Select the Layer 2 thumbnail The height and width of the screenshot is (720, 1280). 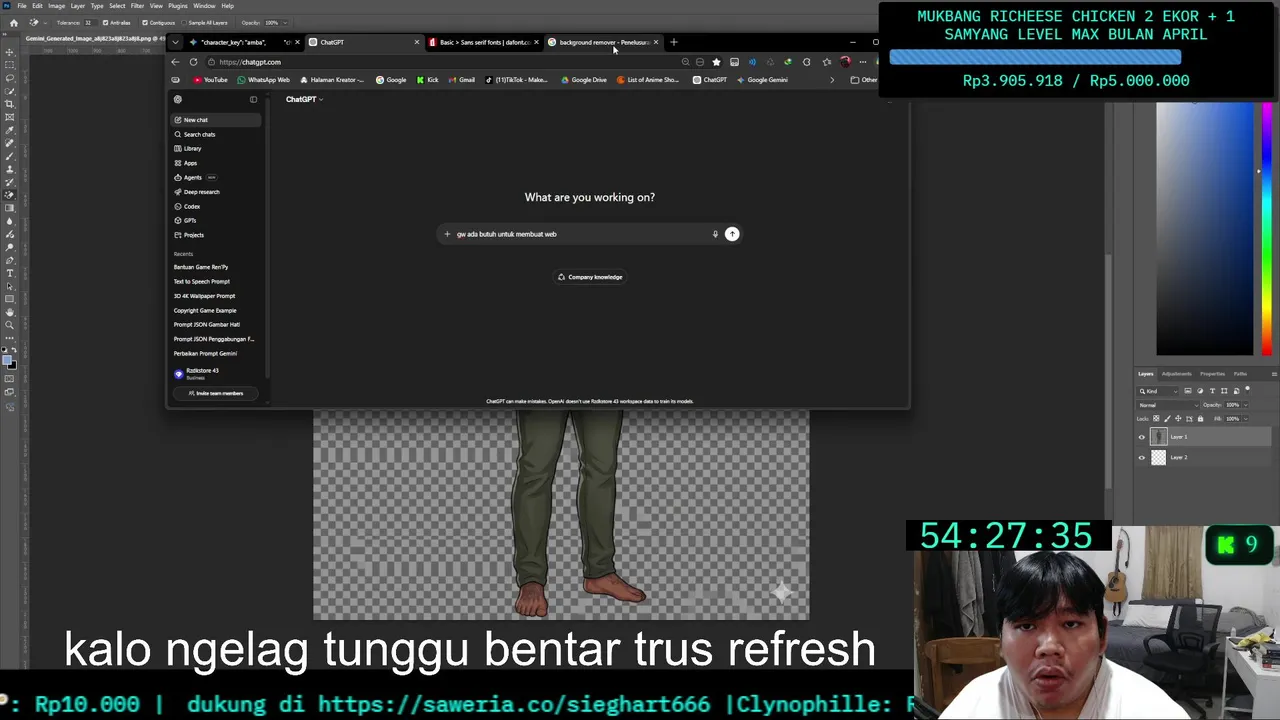coord(1158,457)
